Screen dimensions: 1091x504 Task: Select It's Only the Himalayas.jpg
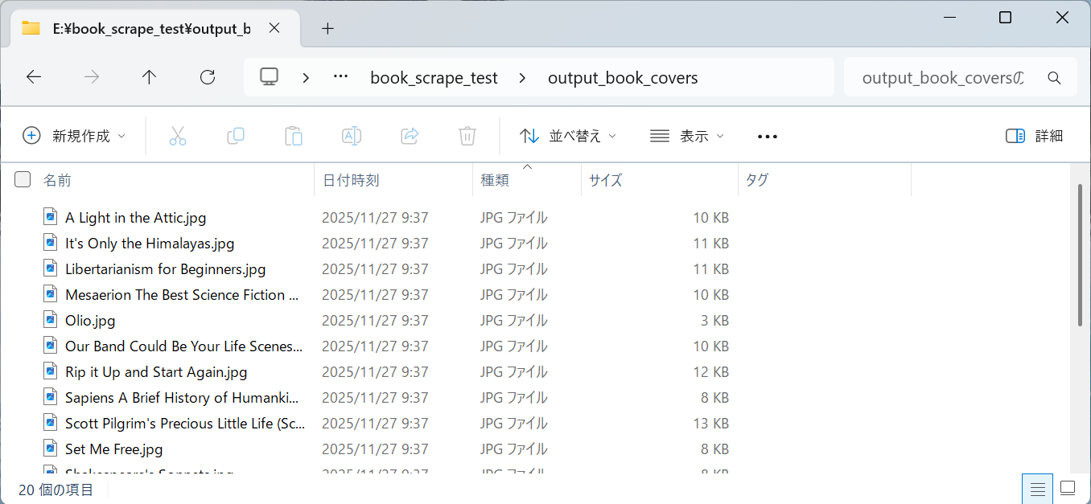point(150,244)
